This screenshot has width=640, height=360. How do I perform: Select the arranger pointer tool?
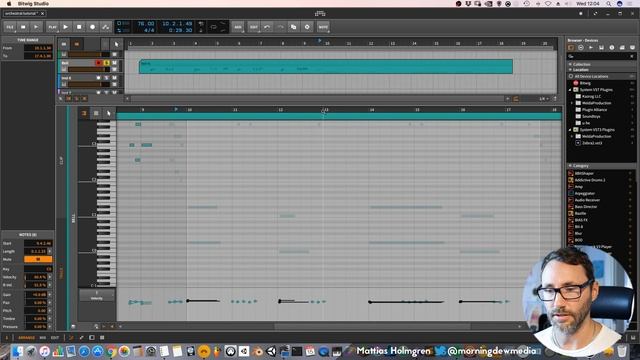(x=116, y=44)
